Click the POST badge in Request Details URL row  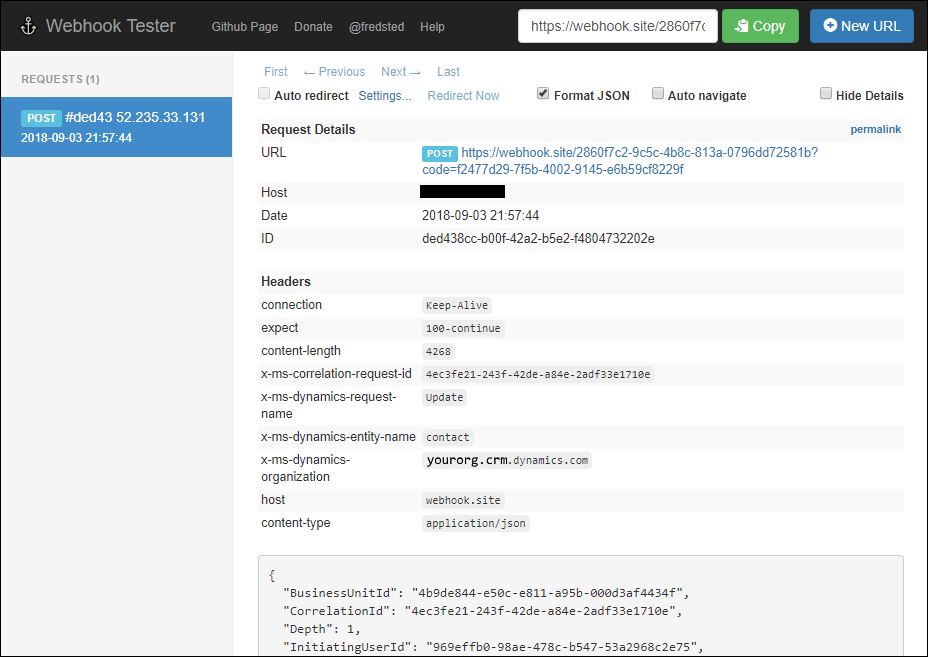(x=438, y=153)
